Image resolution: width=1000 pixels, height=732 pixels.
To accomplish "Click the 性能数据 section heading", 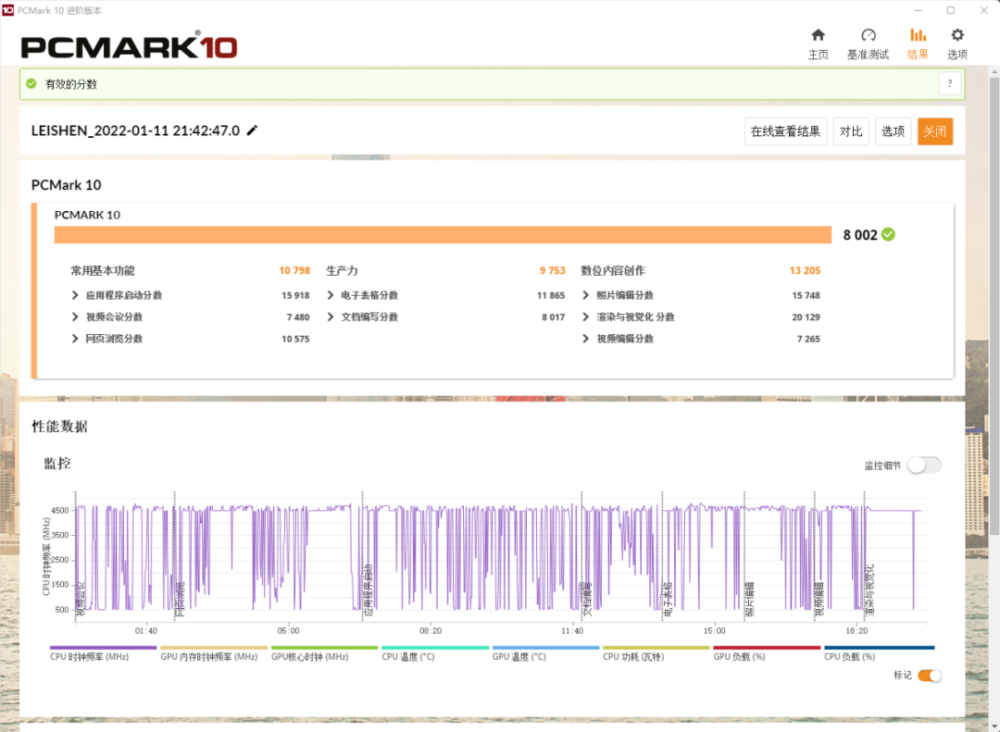I will click(x=59, y=427).
